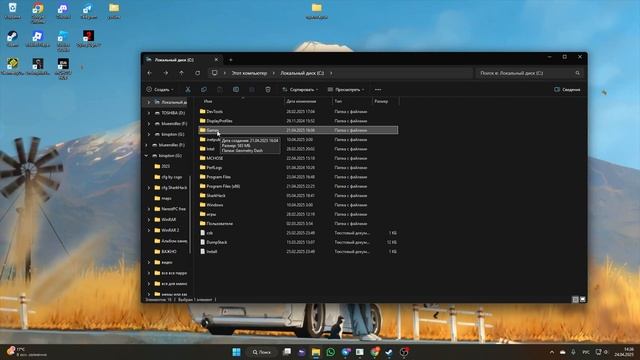Select the Program Files (x86) folder
This screenshot has width=640, height=360.
pyautogui.click(x=298, y=186)
